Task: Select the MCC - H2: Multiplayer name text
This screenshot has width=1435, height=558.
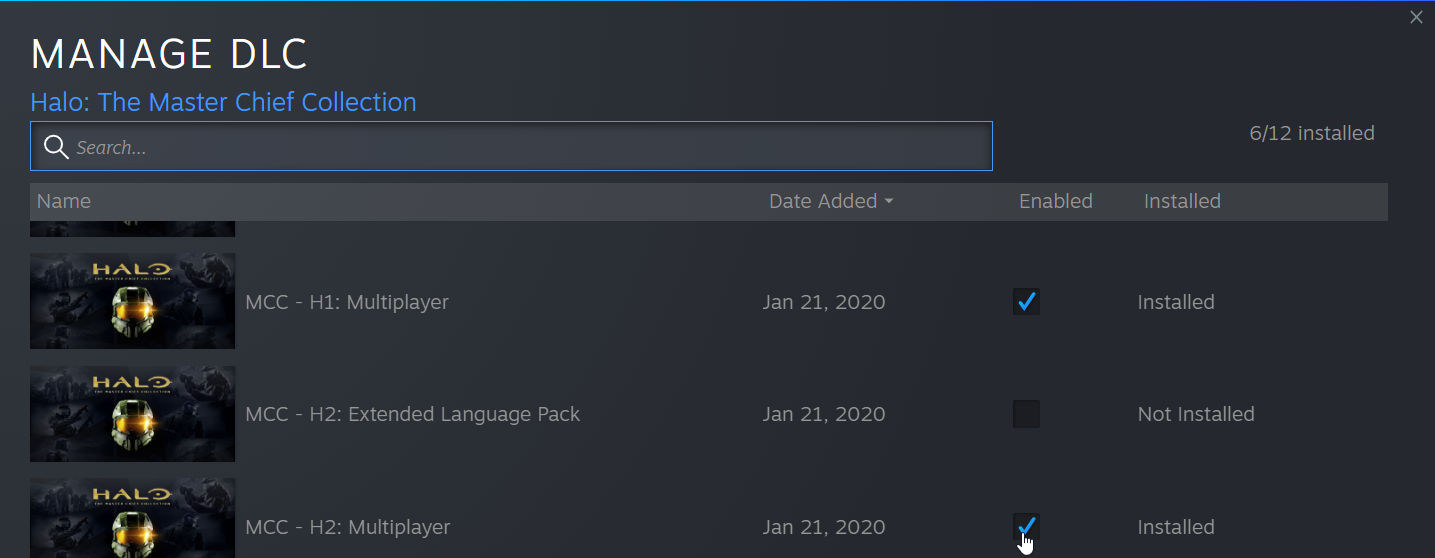Action: pos(348,527)
